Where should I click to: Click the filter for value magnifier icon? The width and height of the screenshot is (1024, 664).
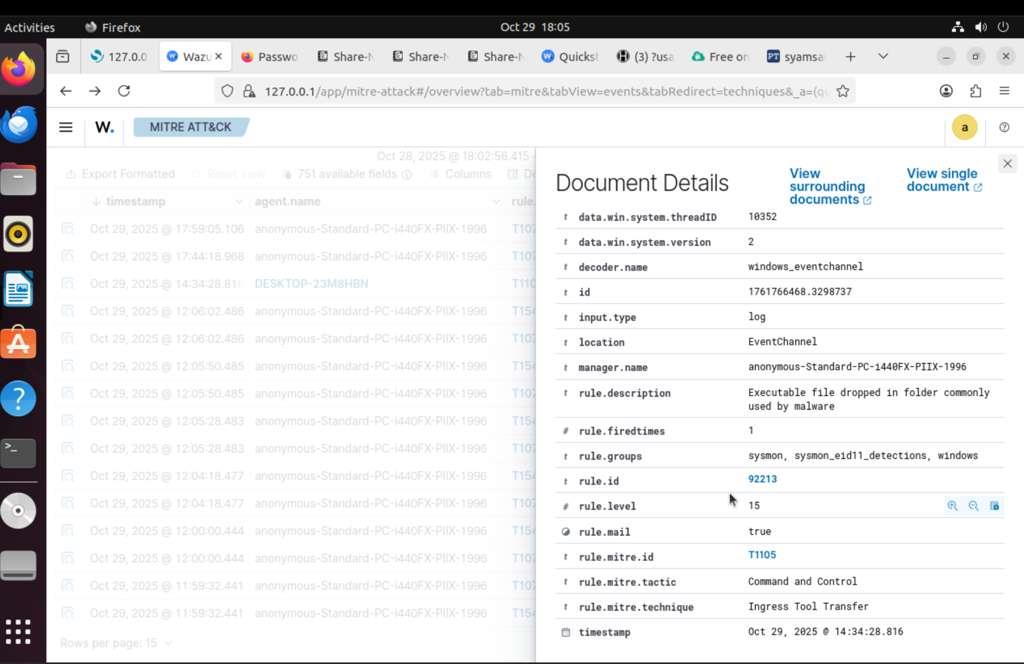coord(952,506)
